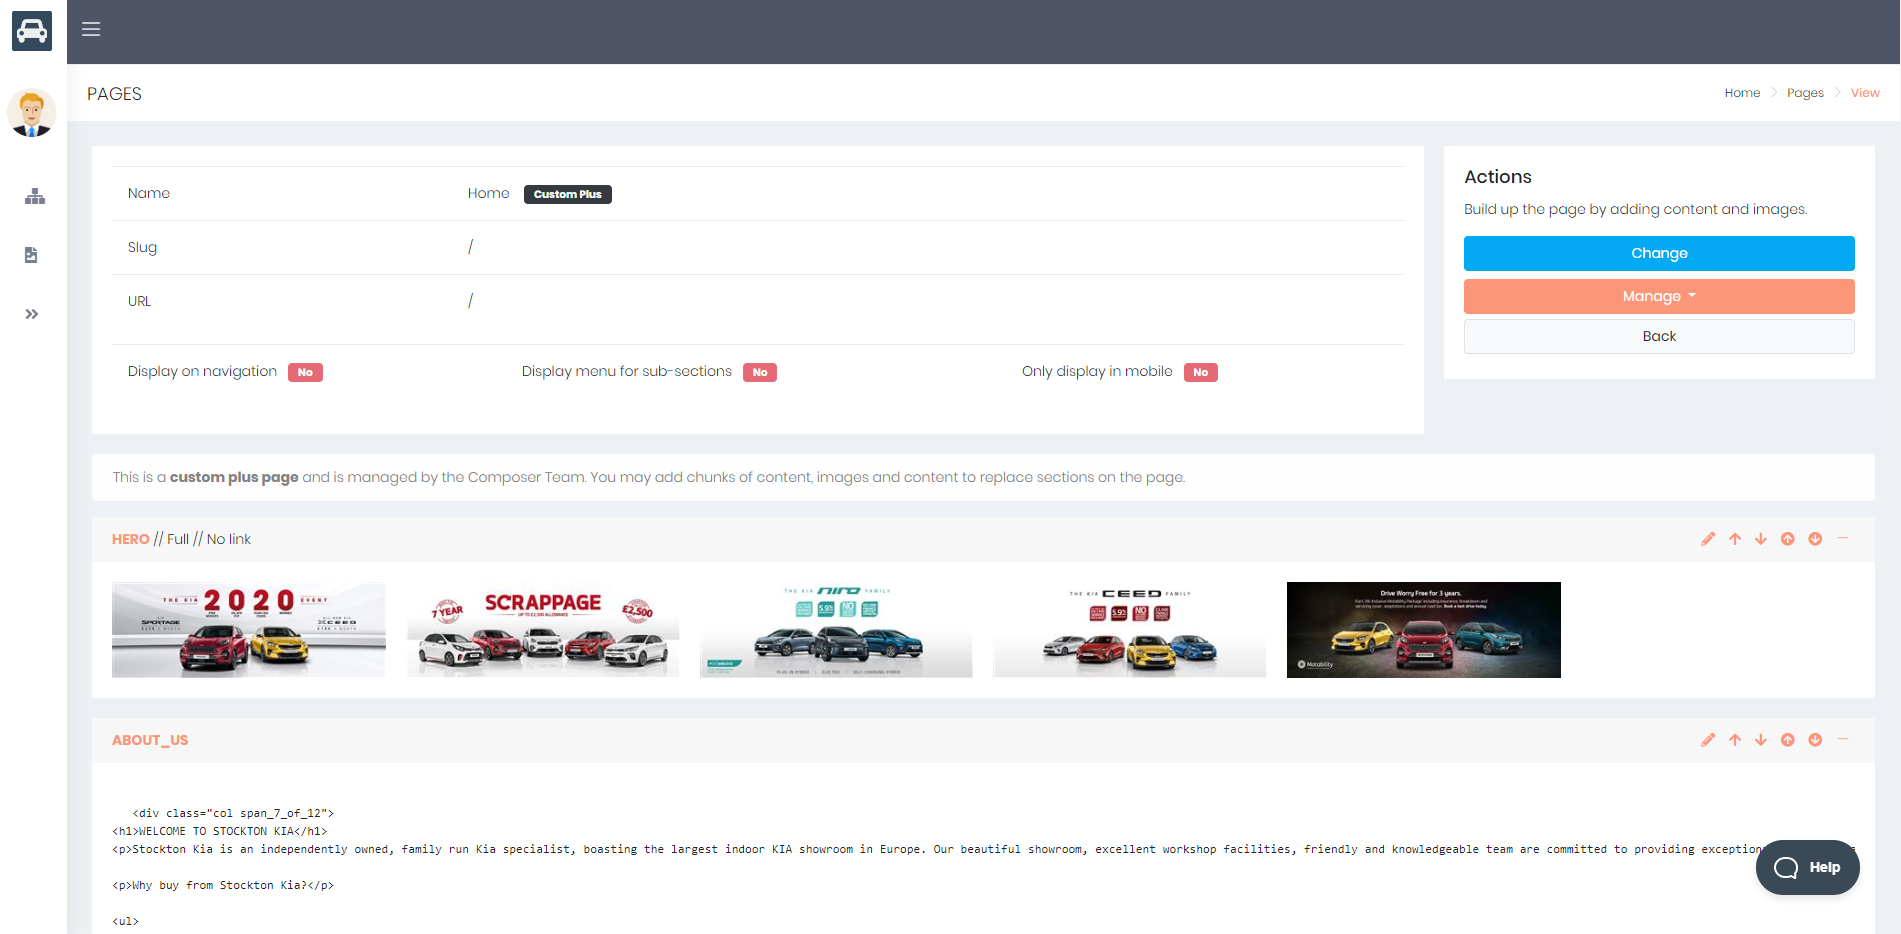Move the ABOUT_US section down one
The height and width of the screenshot is (934, 1901).
(1761, 740)
